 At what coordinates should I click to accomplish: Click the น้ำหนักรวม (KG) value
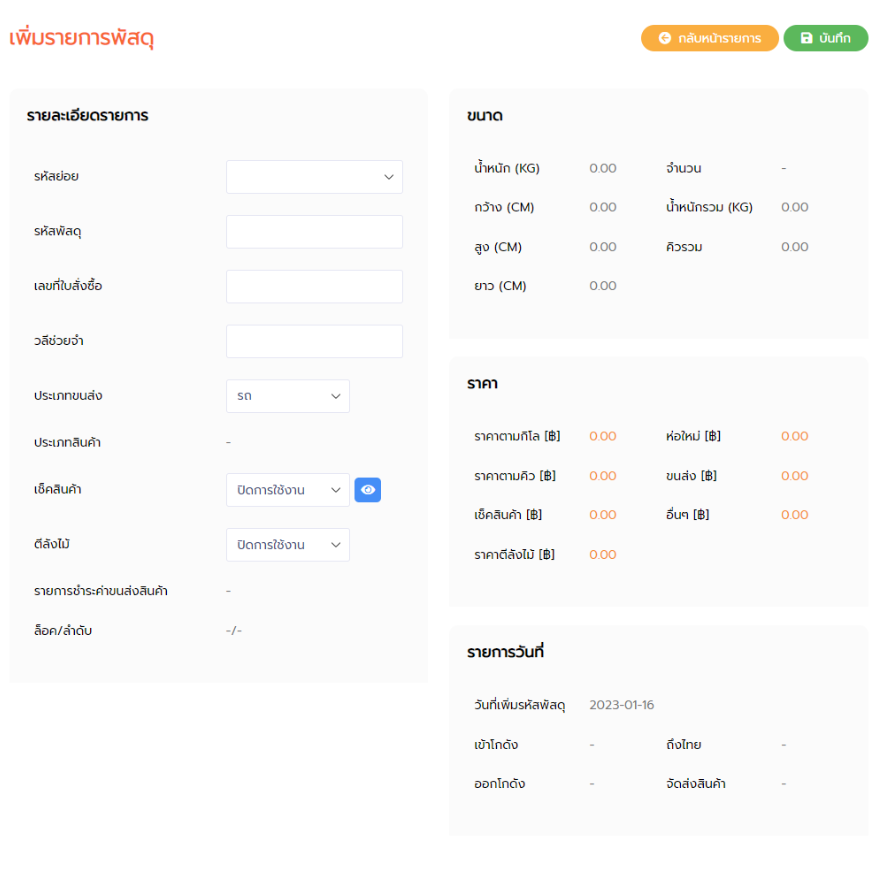coord(794,207)
